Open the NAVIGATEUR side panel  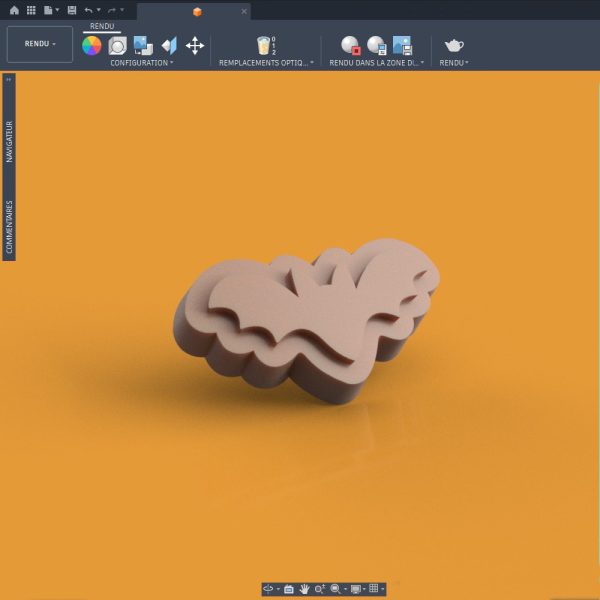9,142
